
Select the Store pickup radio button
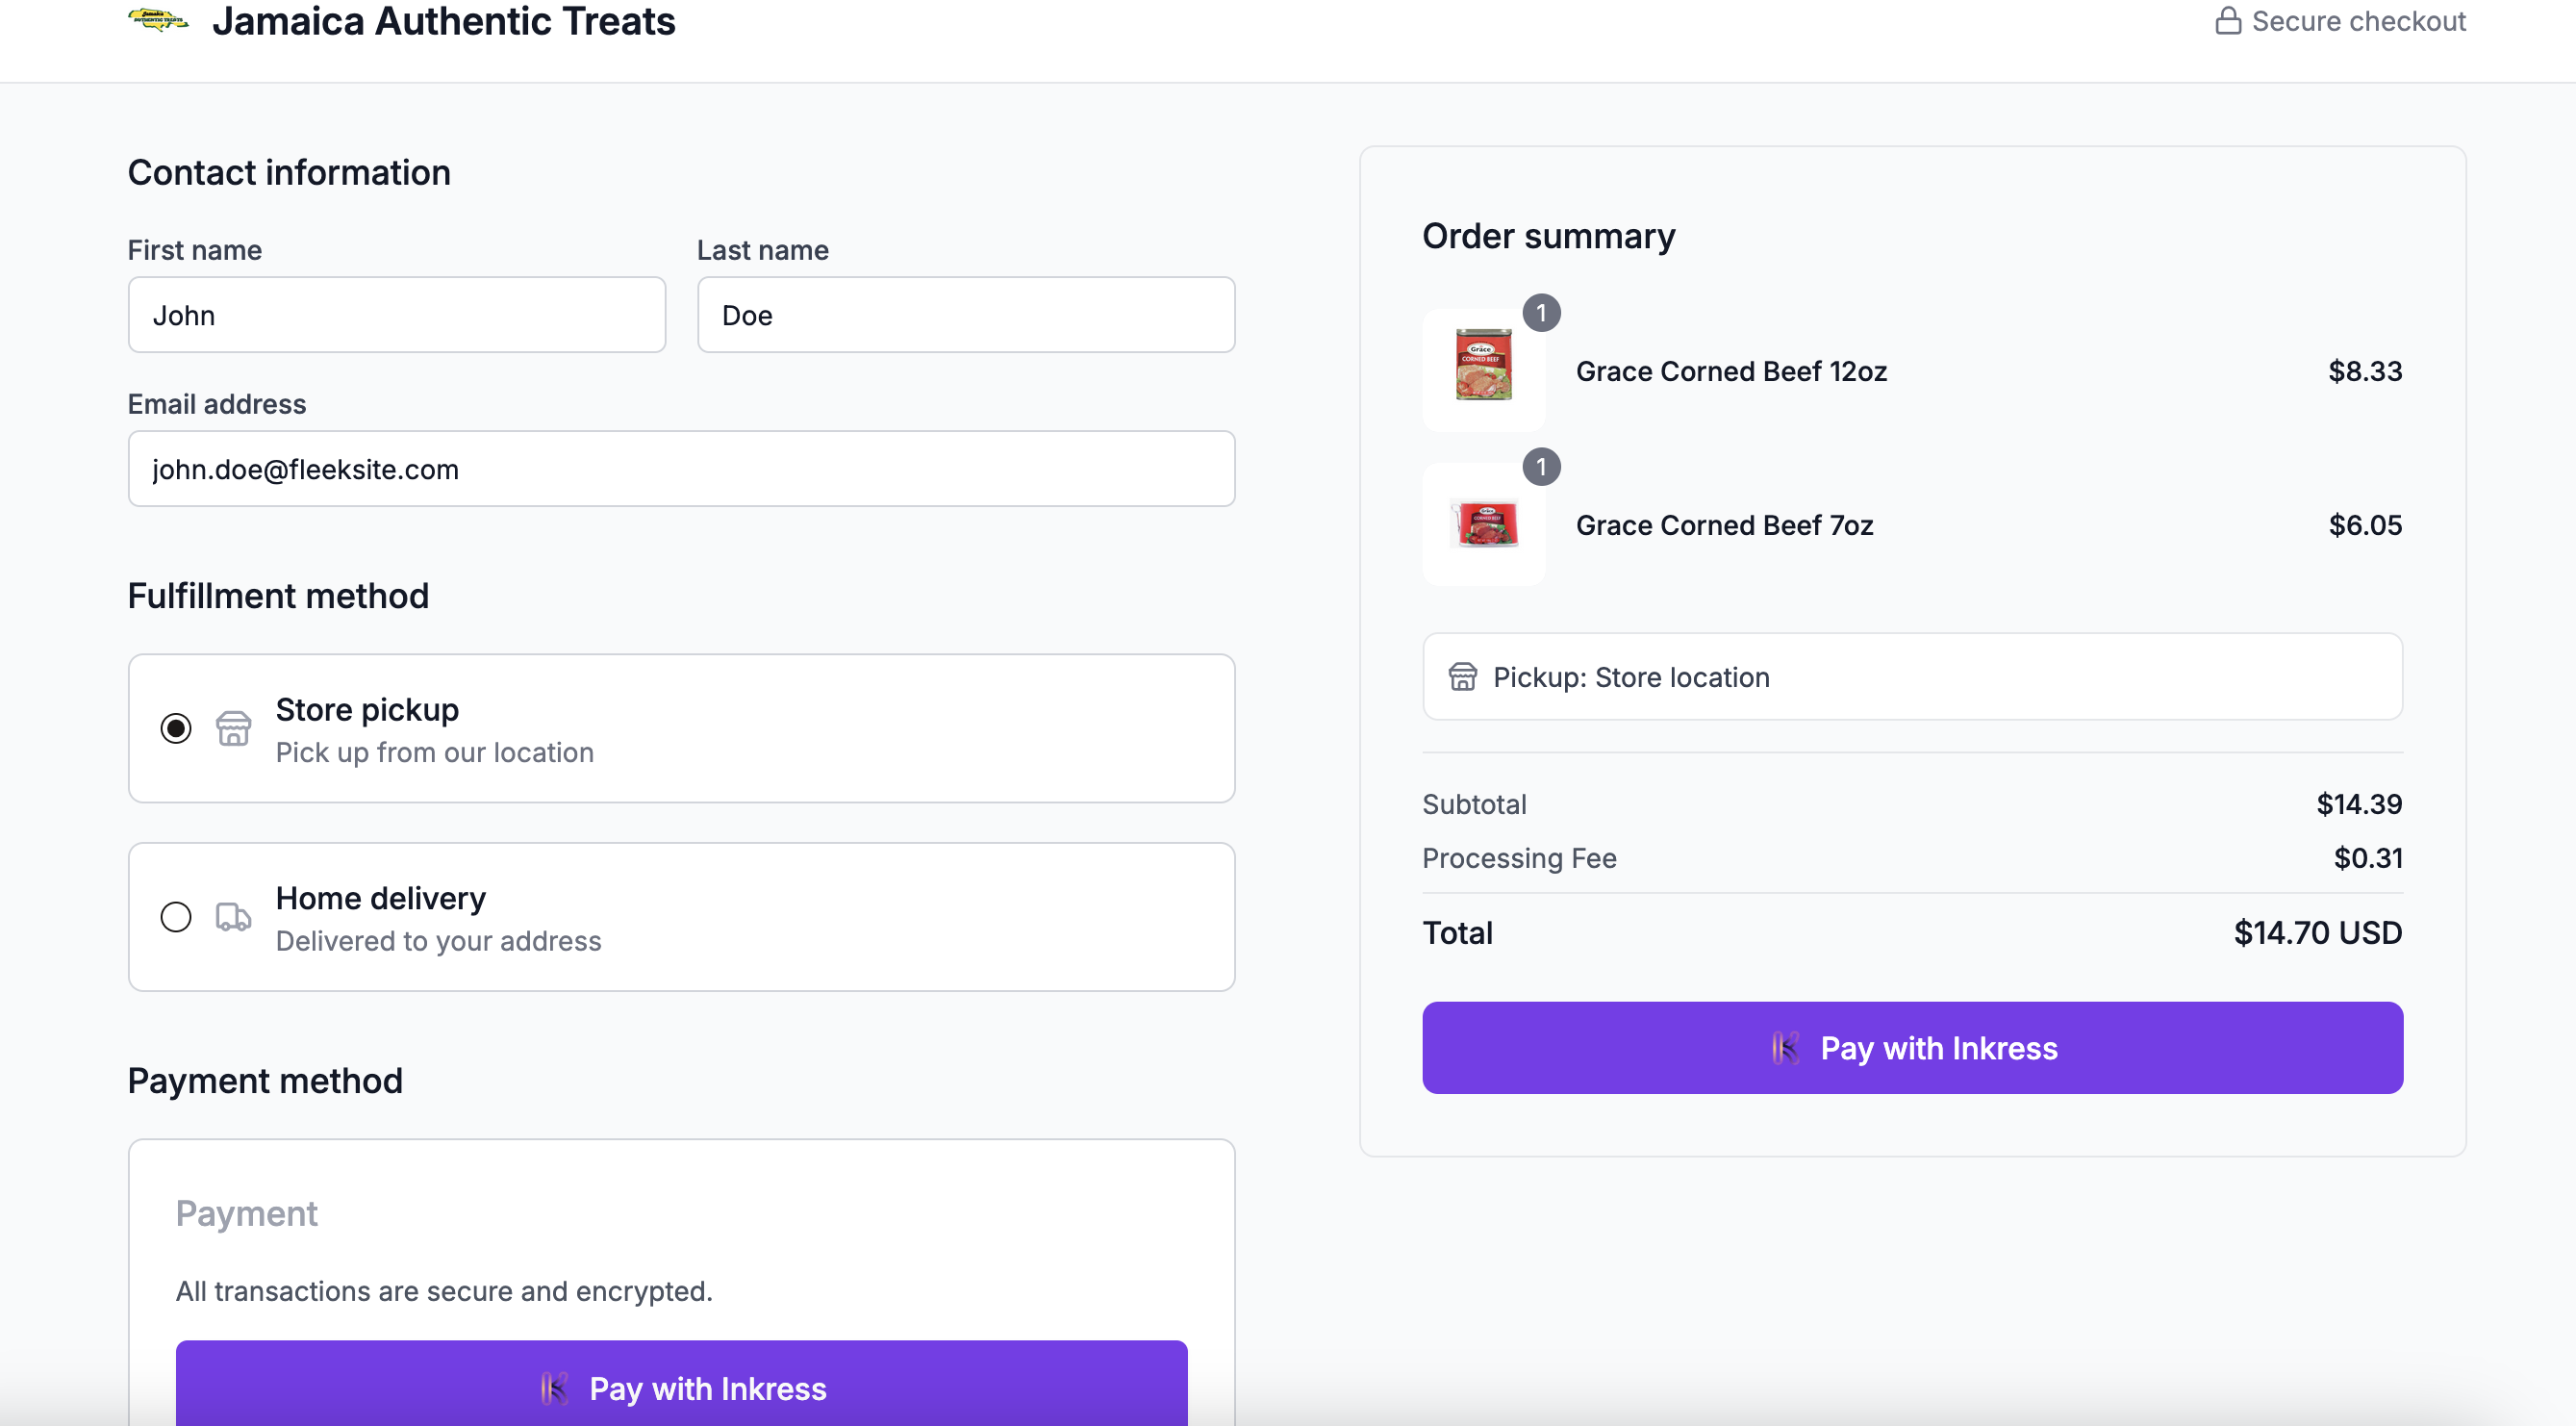pos(176,728)
